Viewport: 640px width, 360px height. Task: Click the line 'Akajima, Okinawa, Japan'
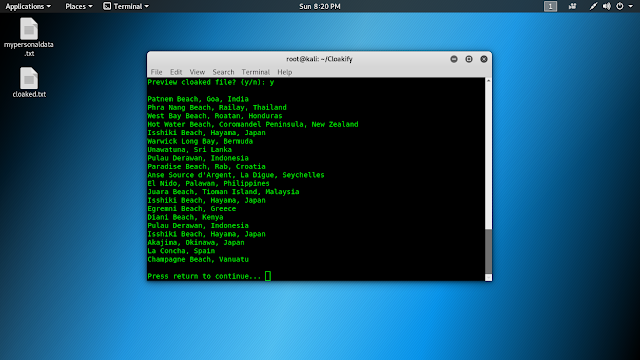click(196, 242)
